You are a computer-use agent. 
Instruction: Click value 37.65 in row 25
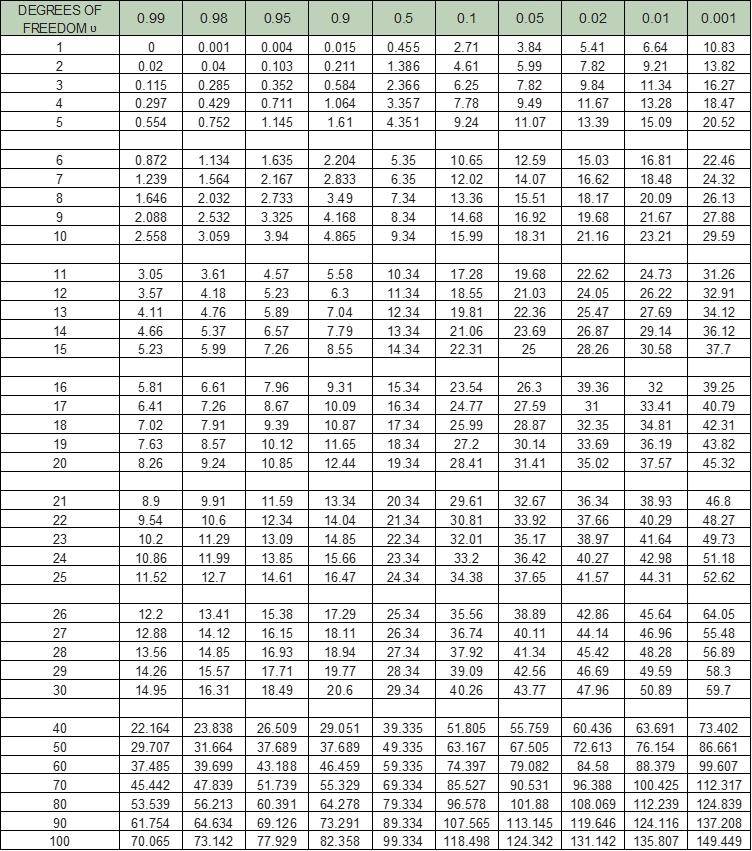(530, 577)
